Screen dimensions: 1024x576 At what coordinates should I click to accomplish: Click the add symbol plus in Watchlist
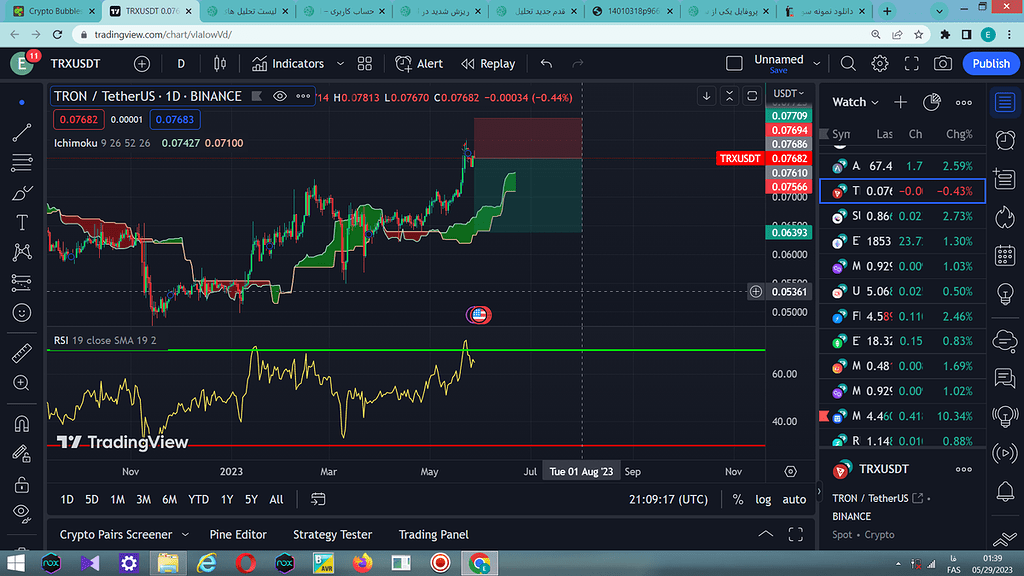[x=900, y=102]
